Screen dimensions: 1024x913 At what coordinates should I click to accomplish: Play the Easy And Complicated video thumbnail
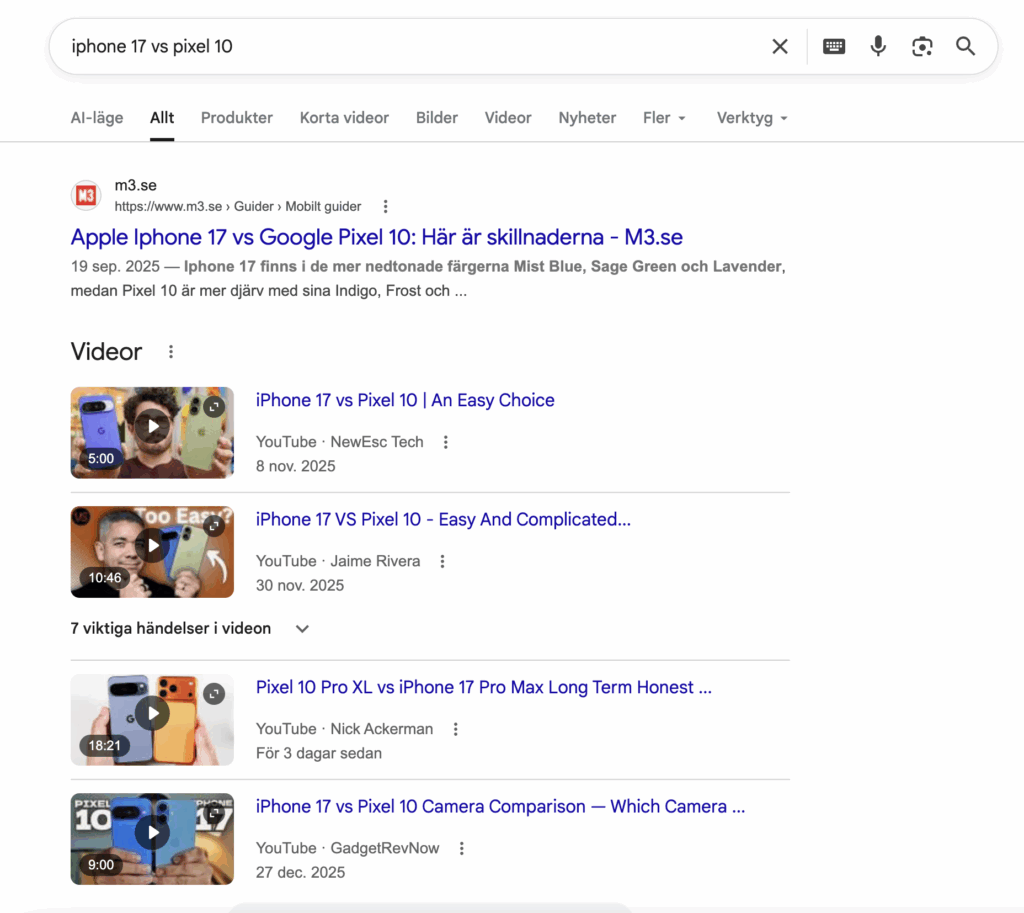(152, 546)
